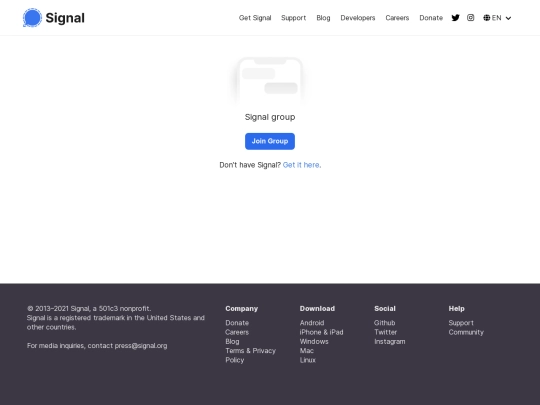Open Terms & Privacy Policy link

[250, 355]
